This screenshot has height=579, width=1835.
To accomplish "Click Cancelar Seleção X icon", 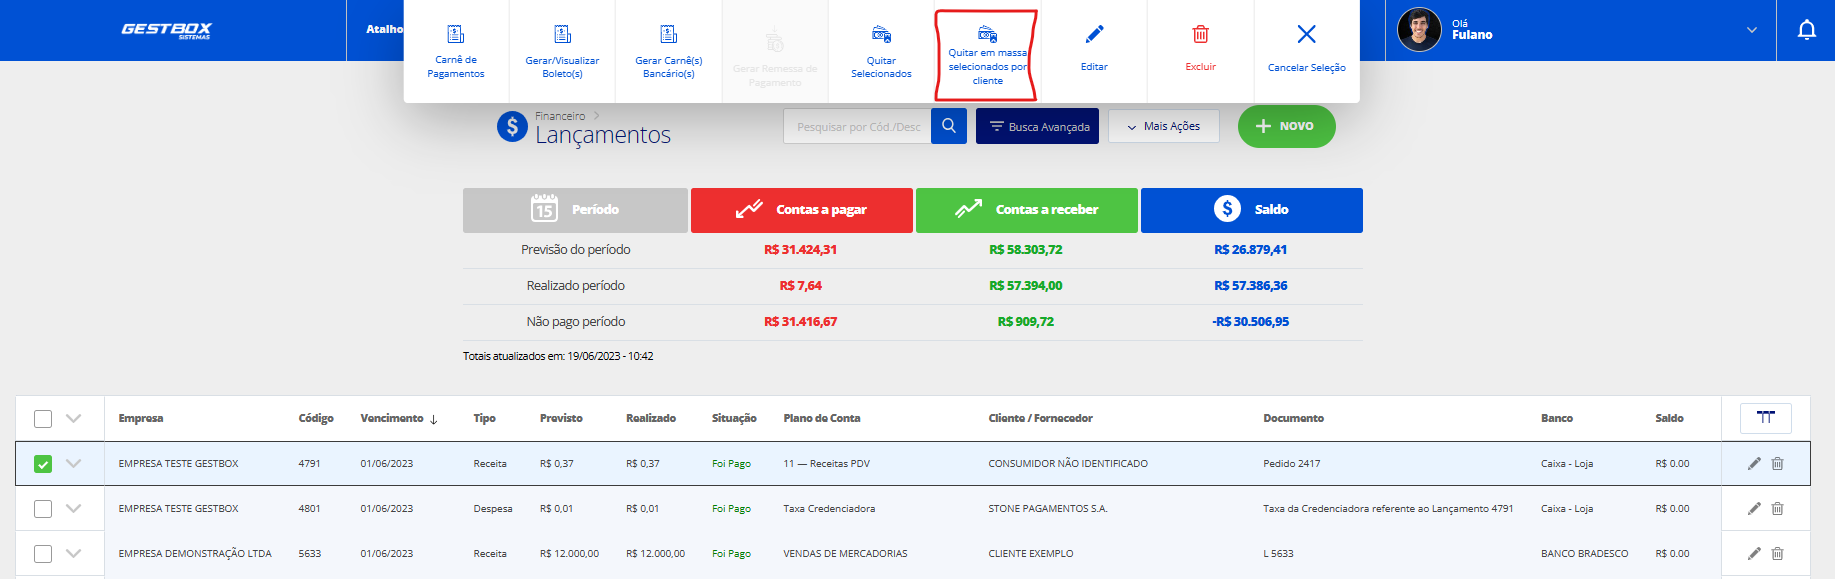I will [1306, 35].
